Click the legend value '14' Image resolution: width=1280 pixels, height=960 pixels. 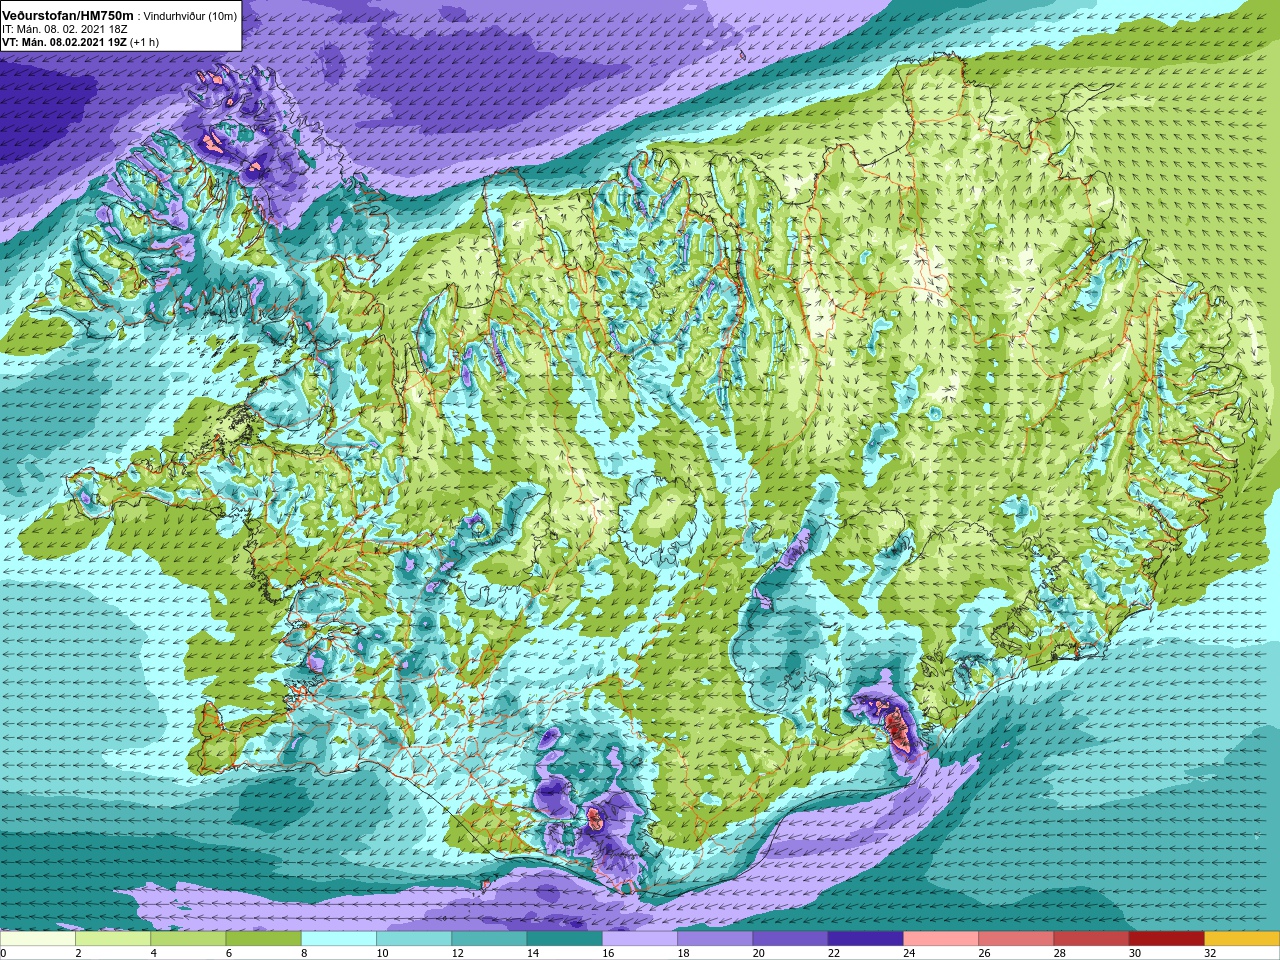533,953
